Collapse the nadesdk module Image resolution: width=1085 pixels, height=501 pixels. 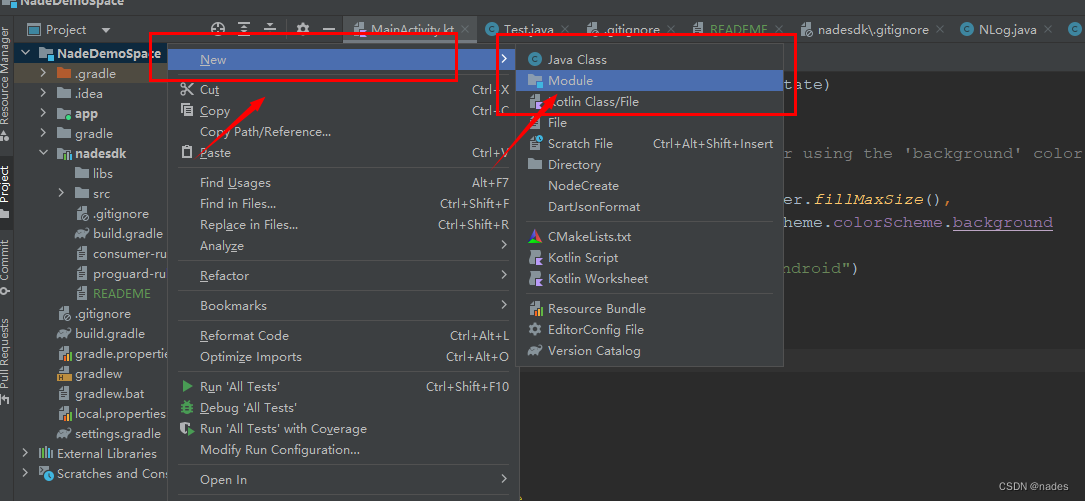(43, 153)
